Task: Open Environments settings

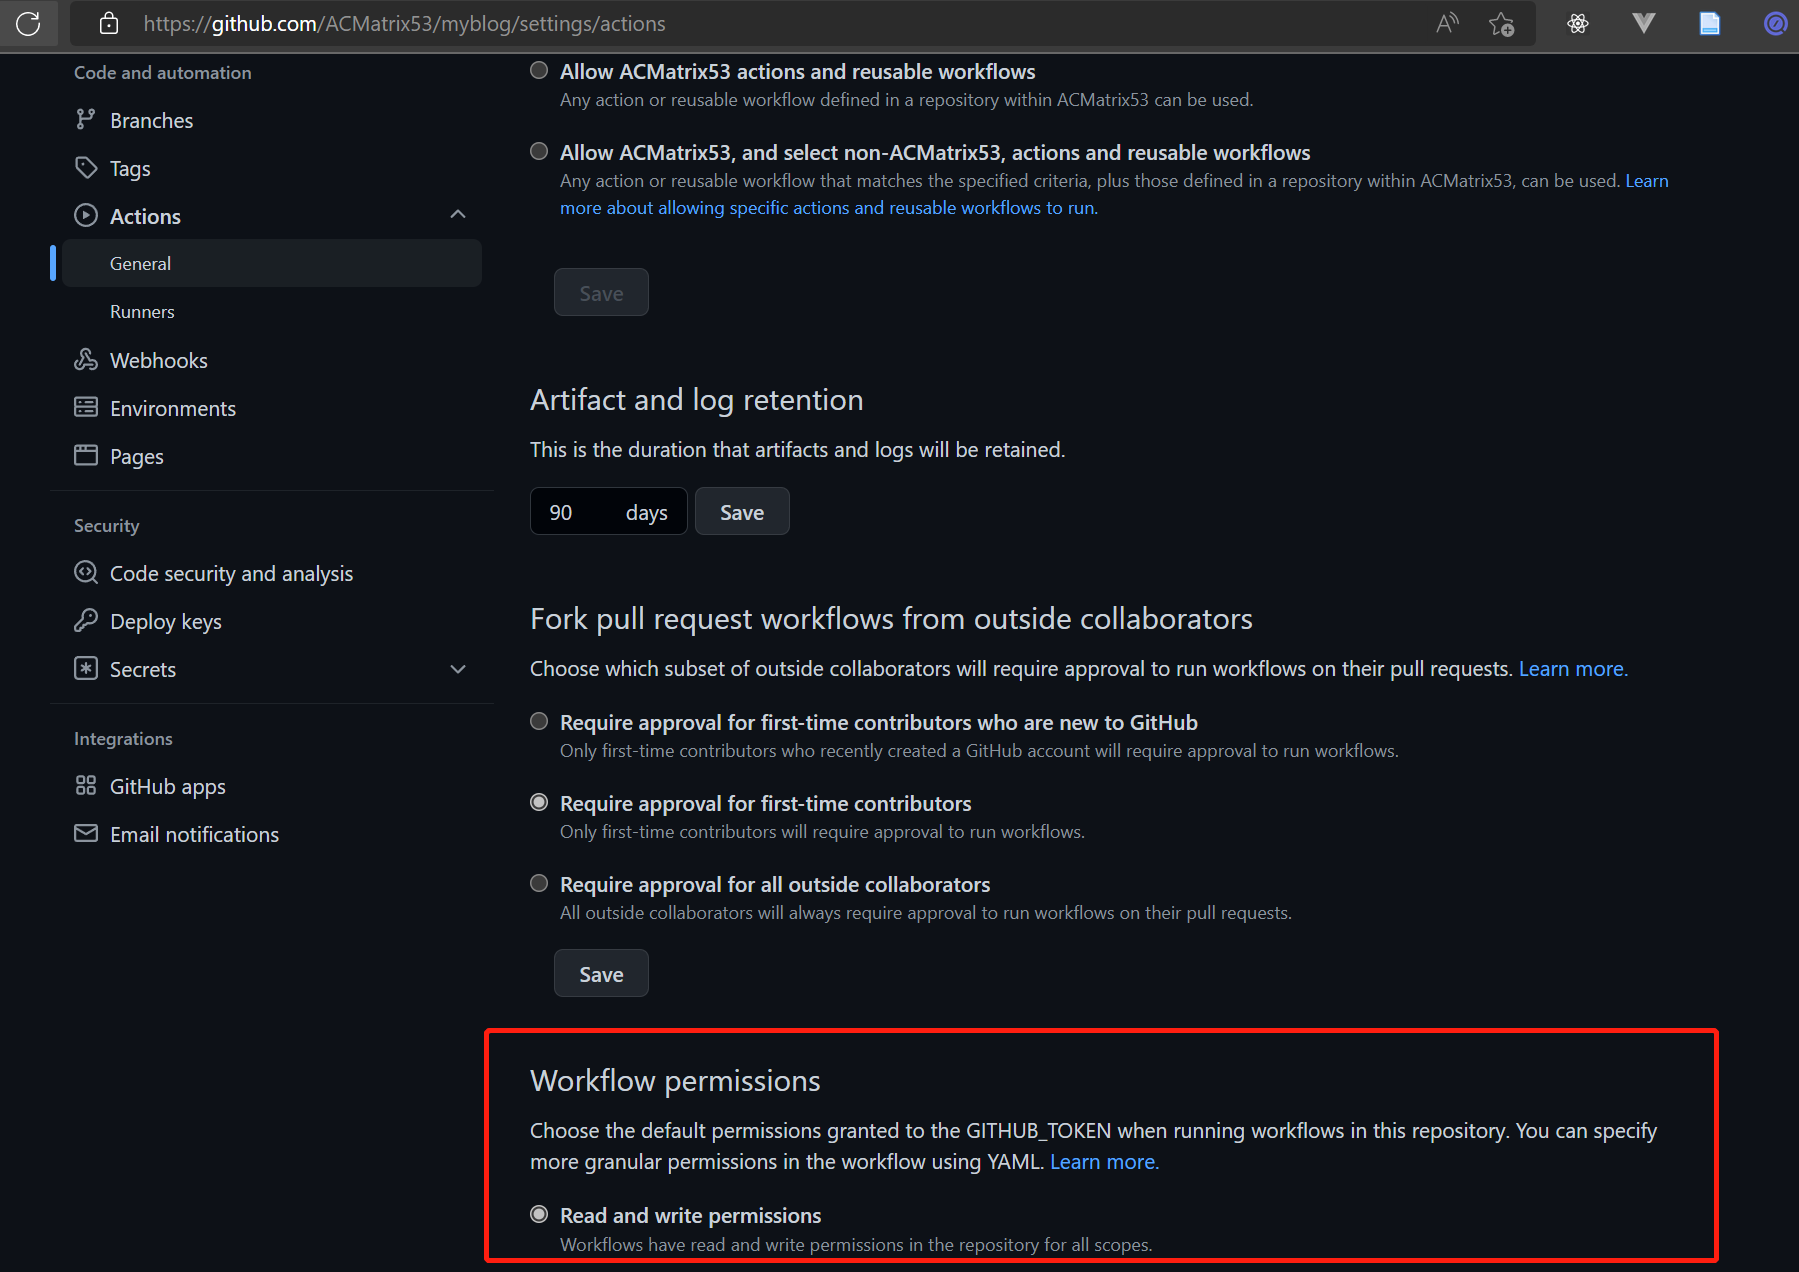Action: 173,408
